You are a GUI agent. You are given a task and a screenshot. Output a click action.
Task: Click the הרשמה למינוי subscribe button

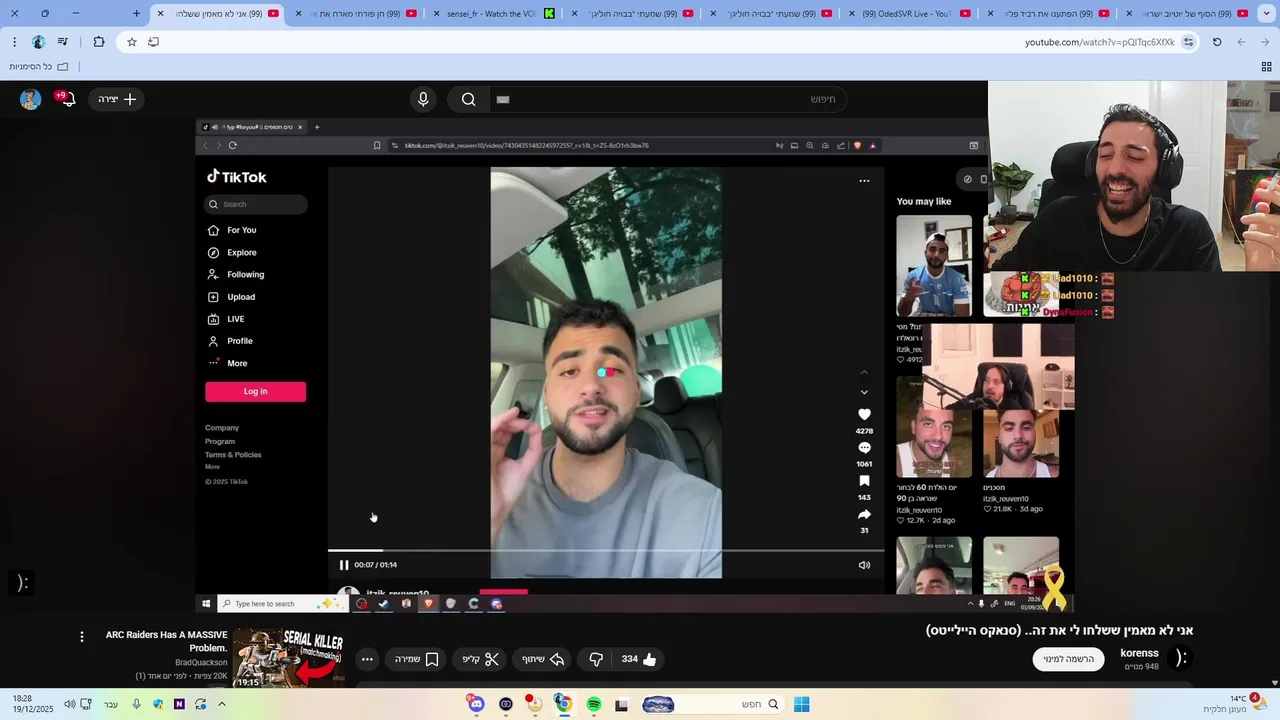[1069, 659]
